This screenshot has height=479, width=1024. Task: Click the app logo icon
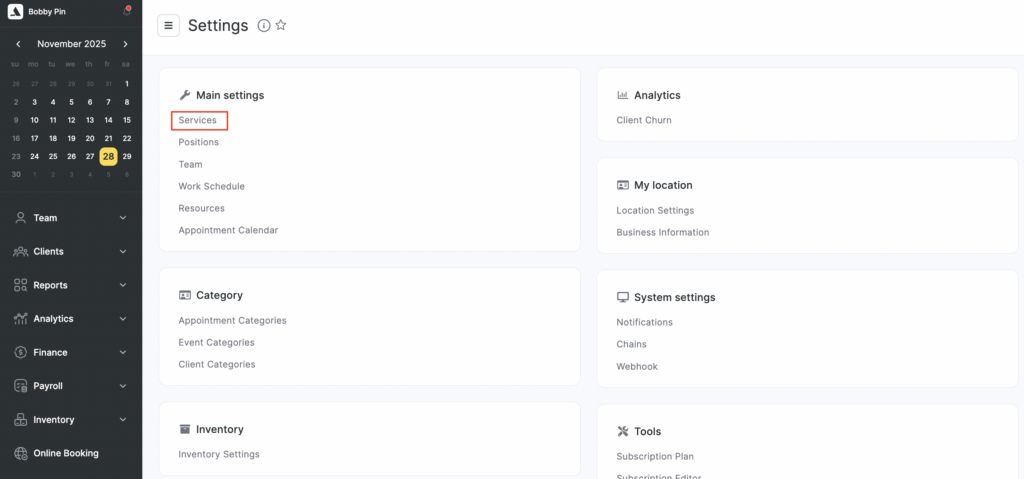[15, 11]
